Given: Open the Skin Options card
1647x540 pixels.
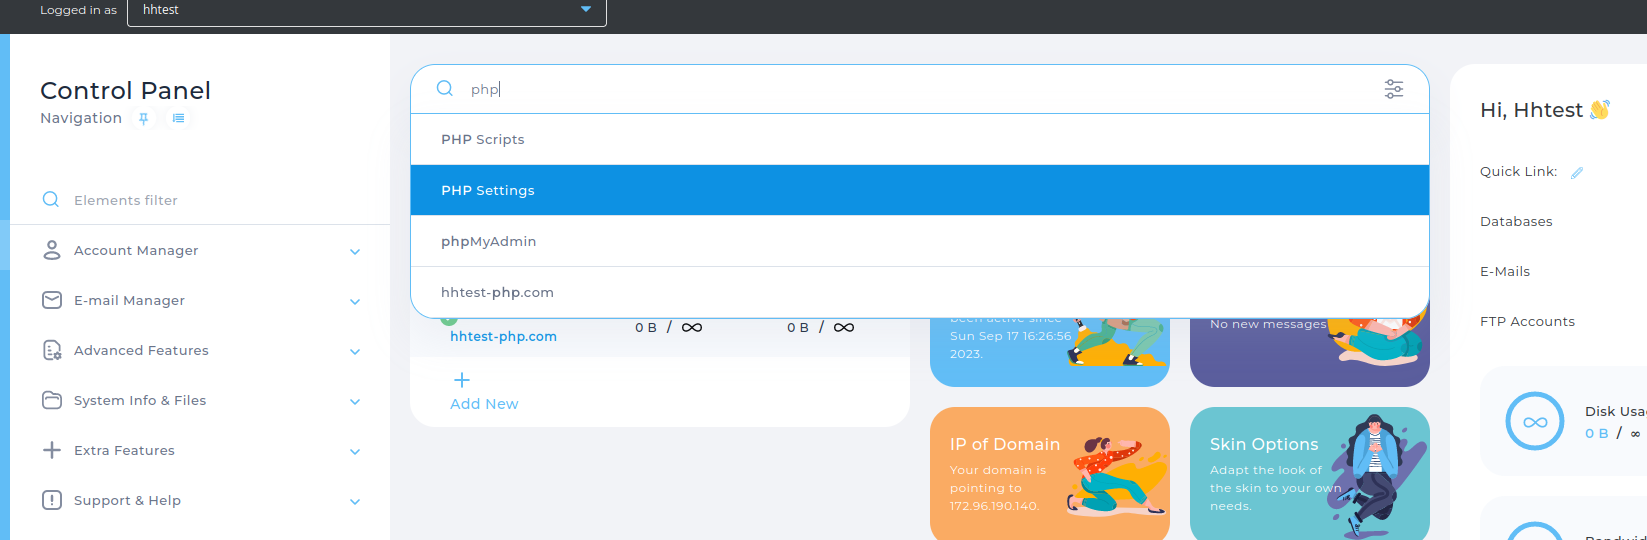Looking at the screenshot, I should (1310, 473).
